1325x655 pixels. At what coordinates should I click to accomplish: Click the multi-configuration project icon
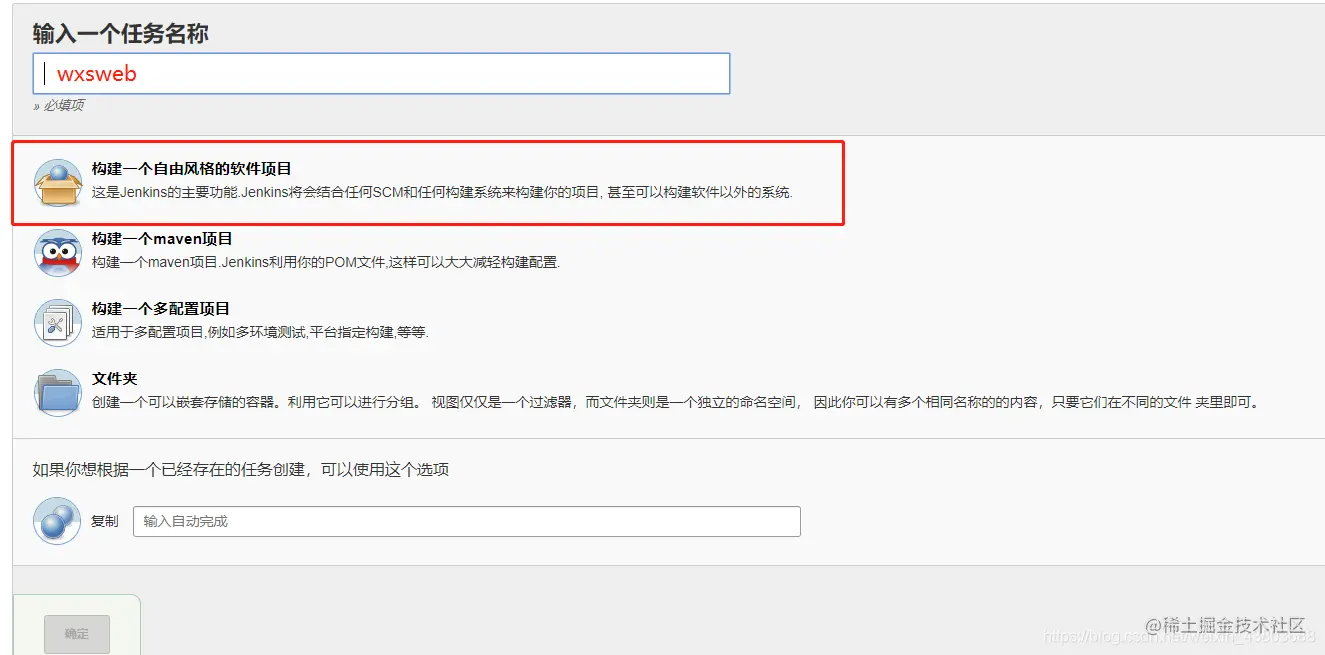pyautogui.click(x=57, y=322)
